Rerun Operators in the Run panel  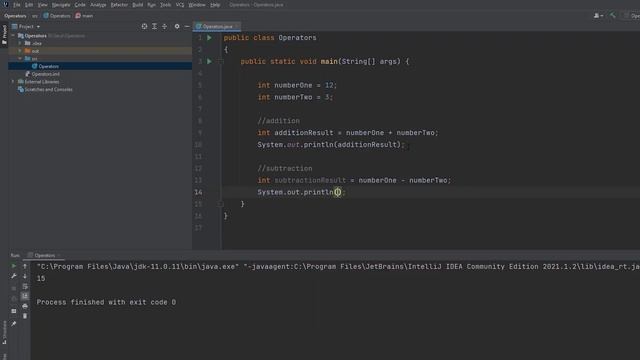point(13,266)
